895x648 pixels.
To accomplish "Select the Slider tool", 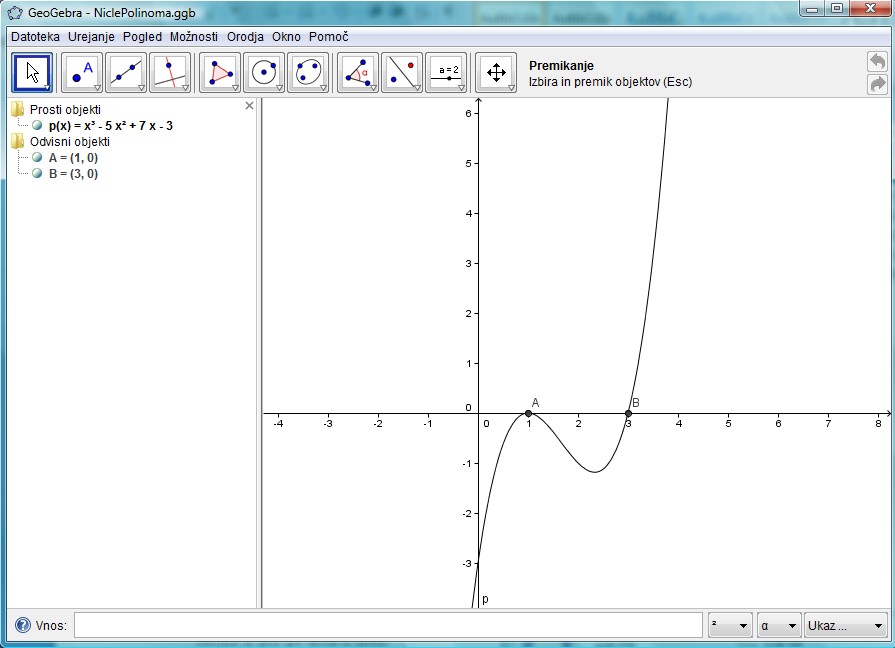I will [446, 72].
